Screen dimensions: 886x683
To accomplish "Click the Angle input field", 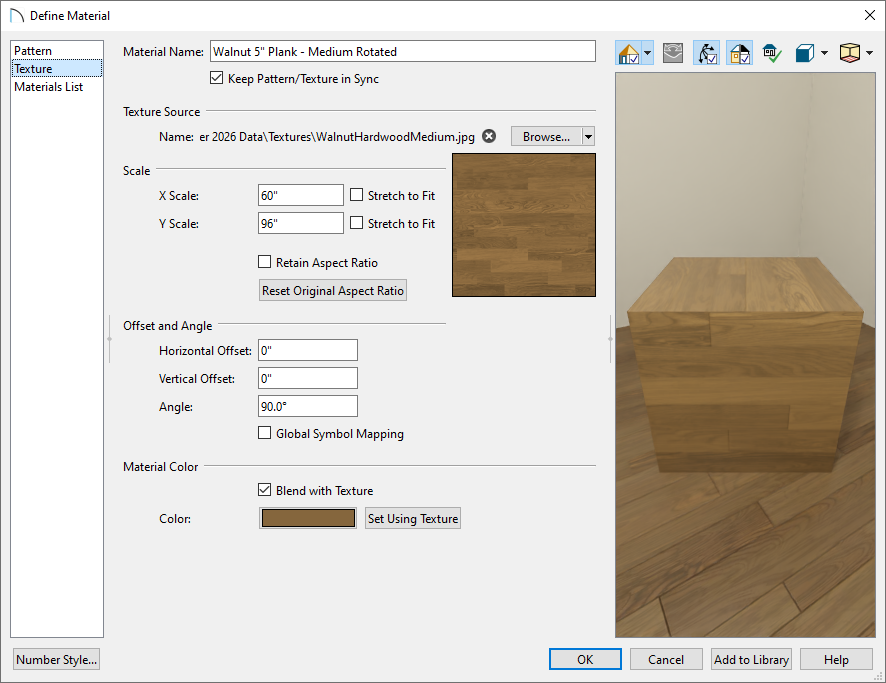I will 307,405.
